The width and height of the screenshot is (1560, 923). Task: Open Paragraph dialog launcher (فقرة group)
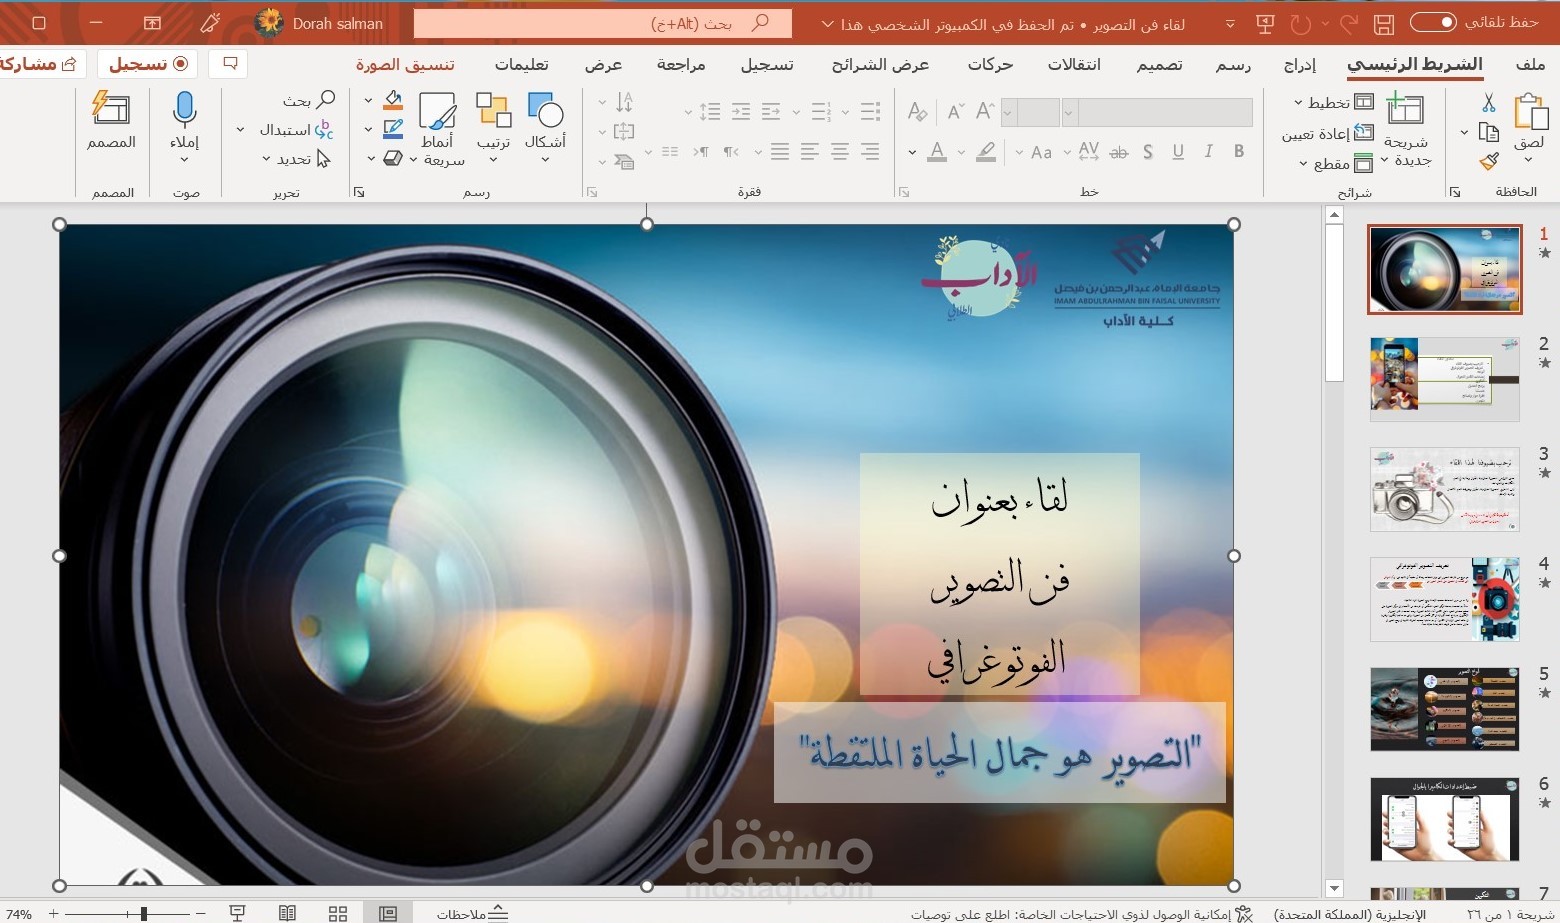pos(592,192)
